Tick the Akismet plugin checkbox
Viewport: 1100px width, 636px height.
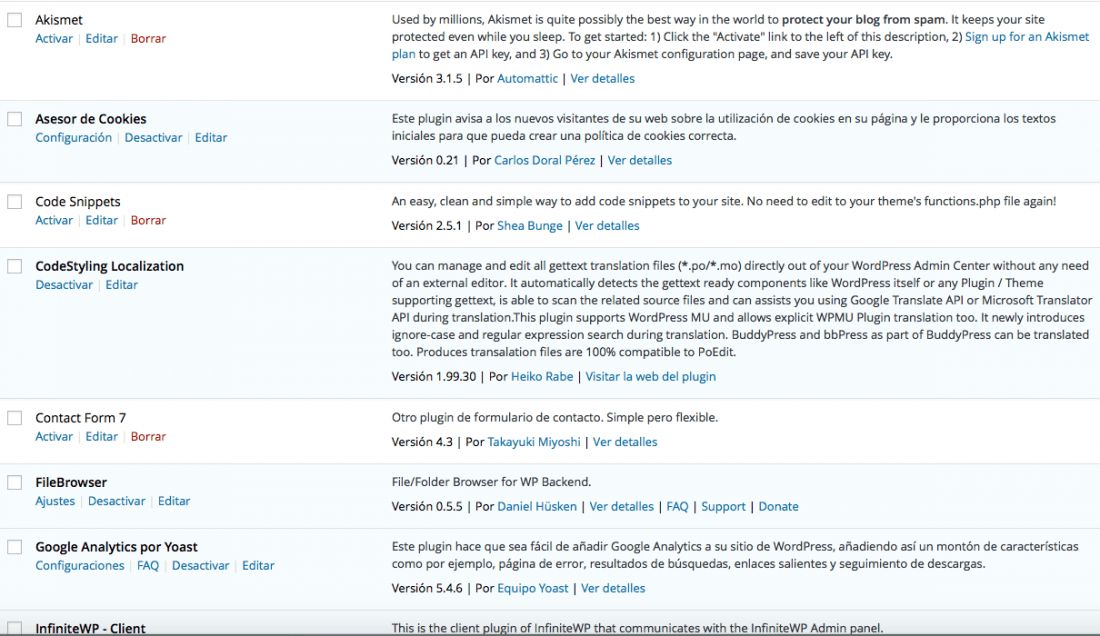point(15,20)
